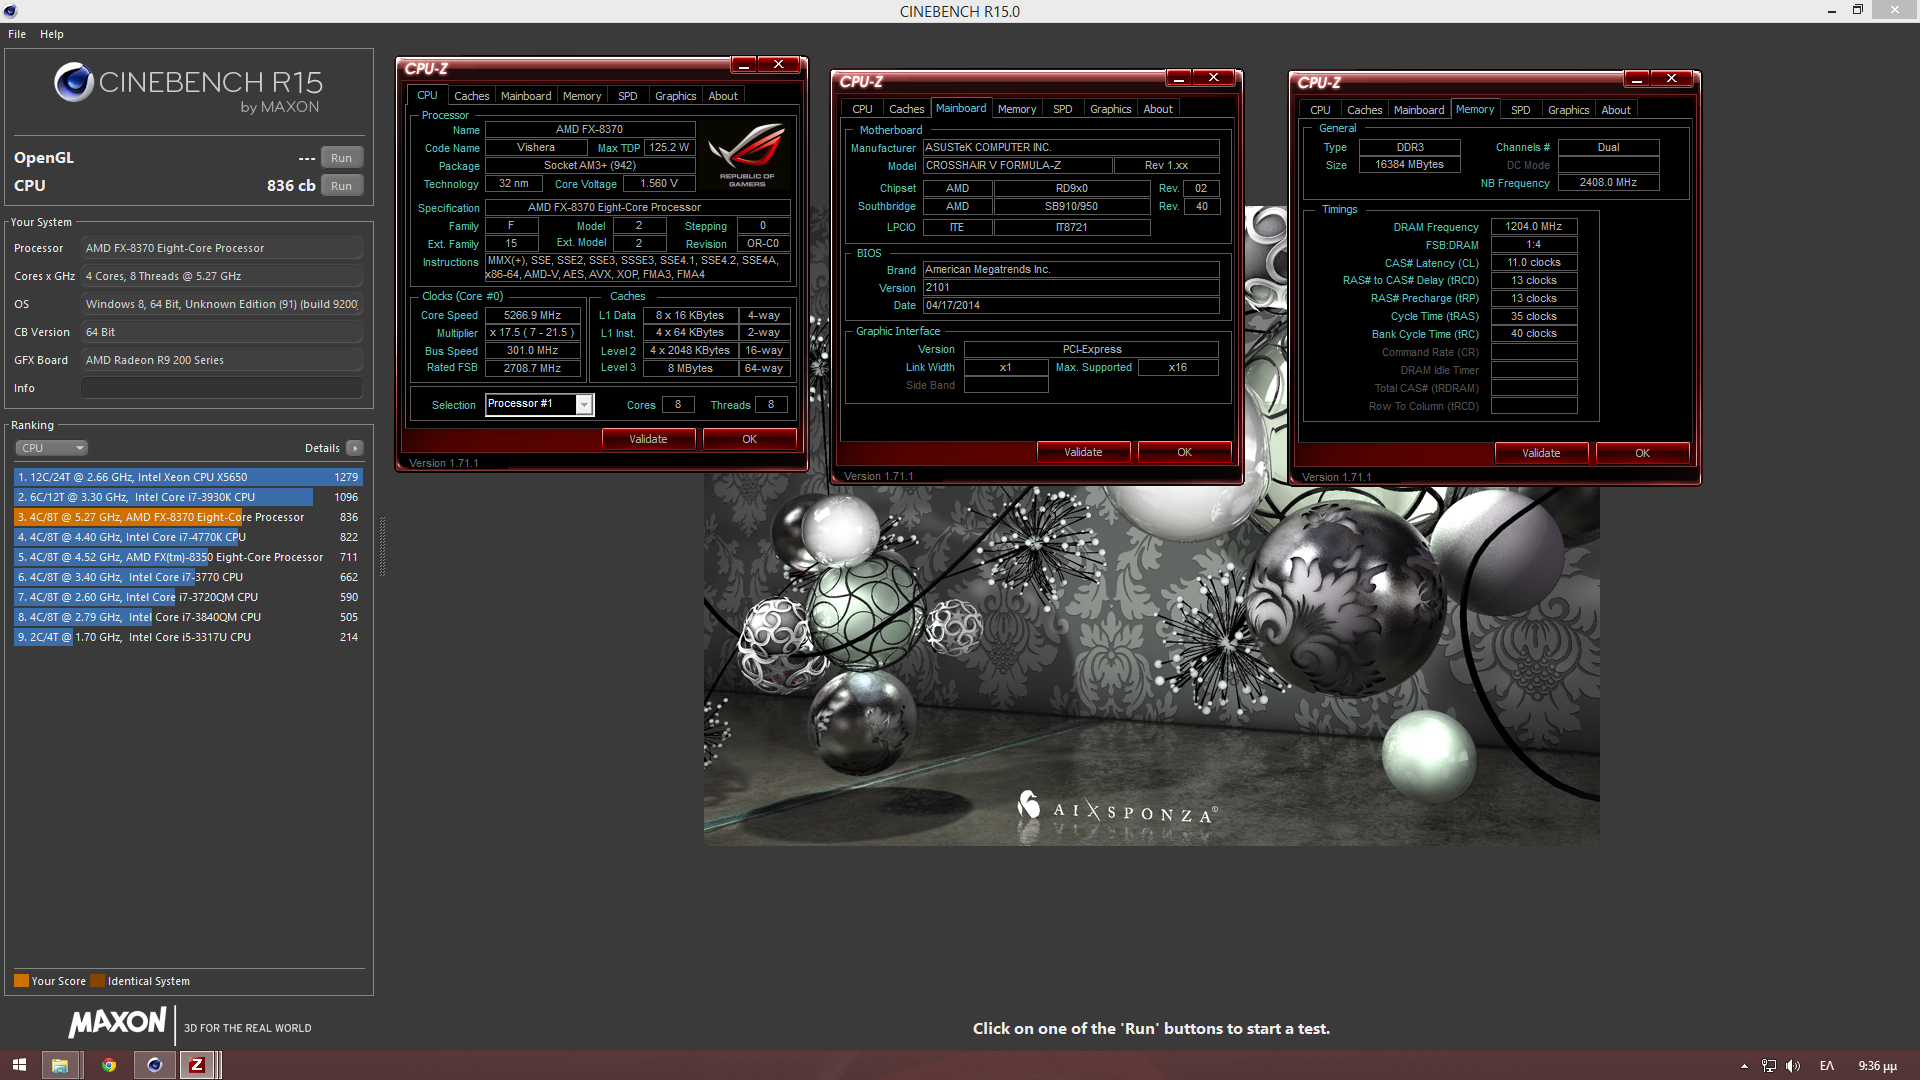
Task: Close the first CPU-Z window
Action: [x=778, y=65]
